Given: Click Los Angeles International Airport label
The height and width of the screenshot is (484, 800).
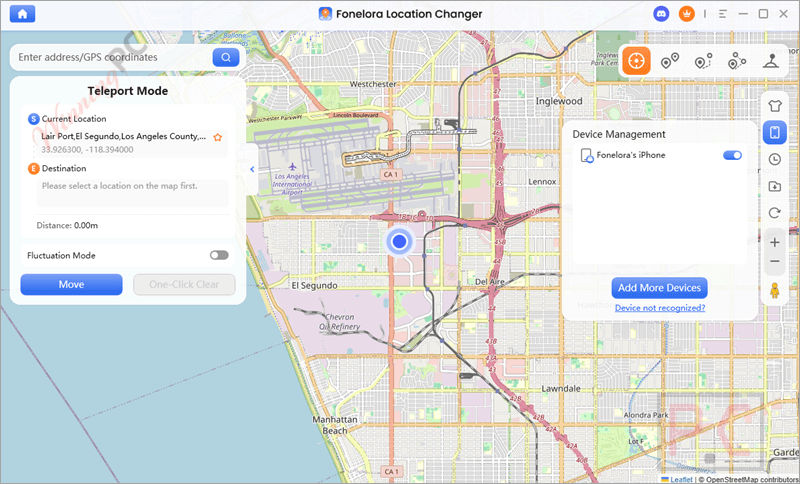Looking at the screenshot, I should (x=292, y=184).
